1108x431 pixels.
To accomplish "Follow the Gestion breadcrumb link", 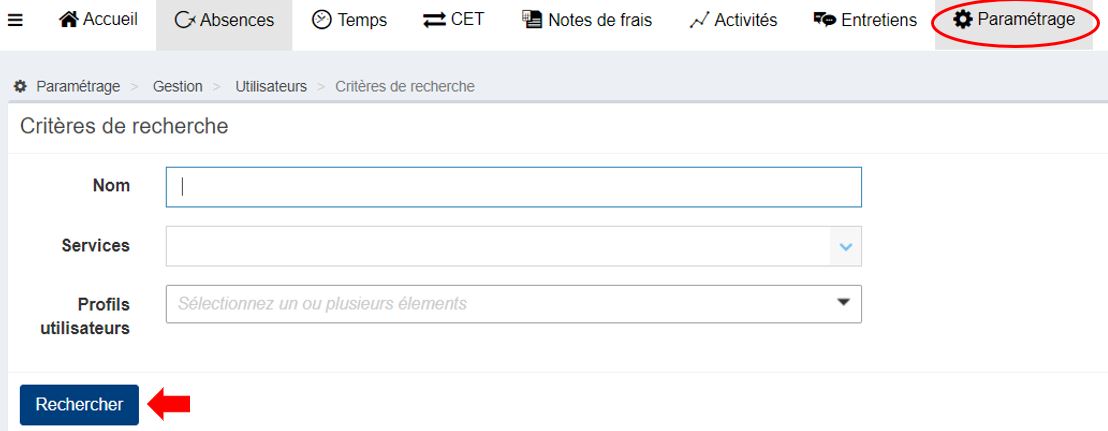I will (178, 87).
